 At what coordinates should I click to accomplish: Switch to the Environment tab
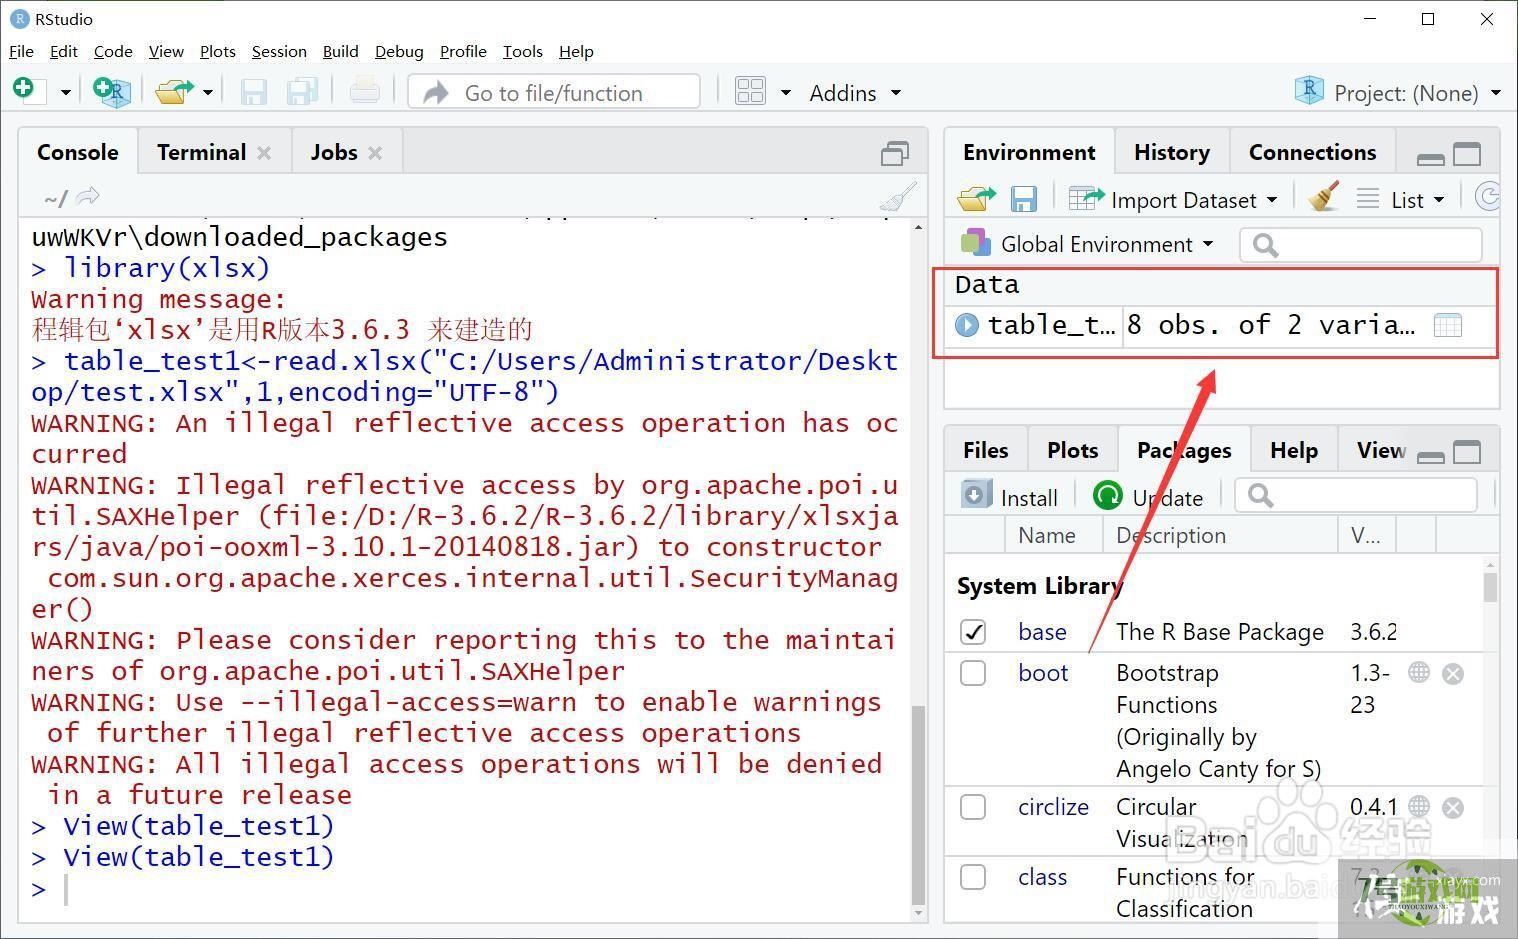pyautogui.click(x=1029, y=152)
